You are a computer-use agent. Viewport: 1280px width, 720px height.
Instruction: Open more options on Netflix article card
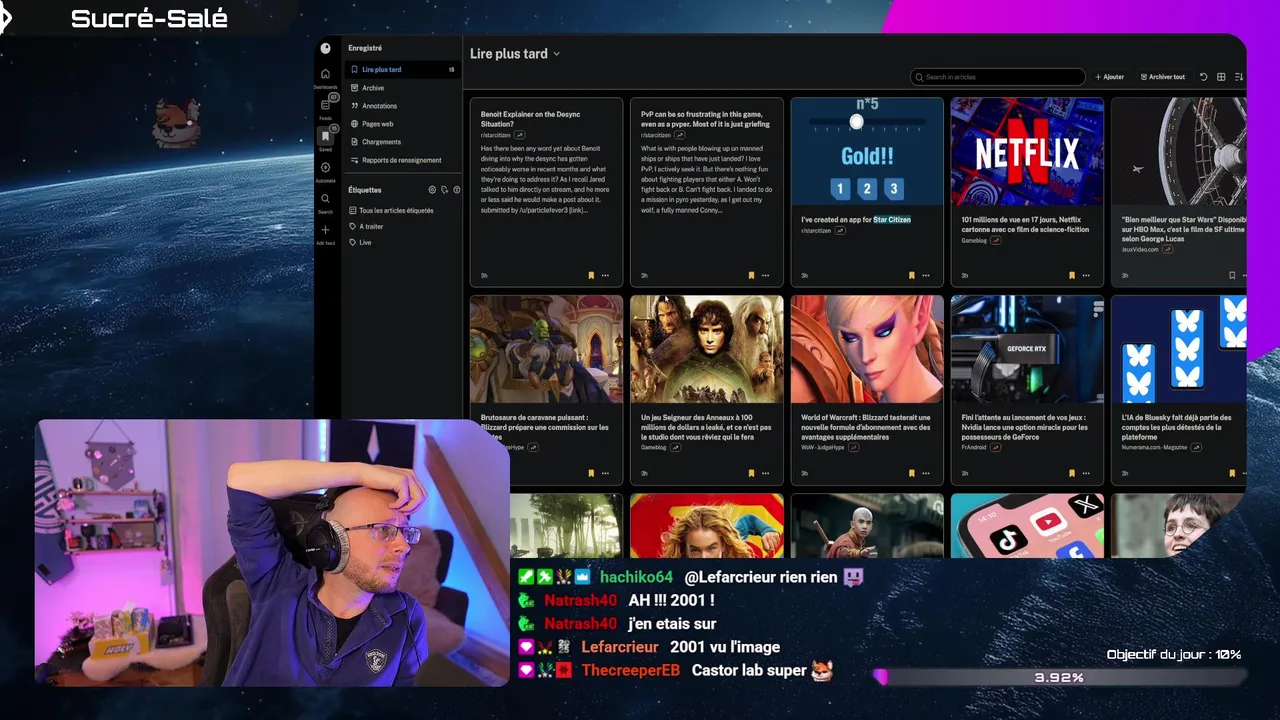pyautogui.click(x=1085, y=275)
